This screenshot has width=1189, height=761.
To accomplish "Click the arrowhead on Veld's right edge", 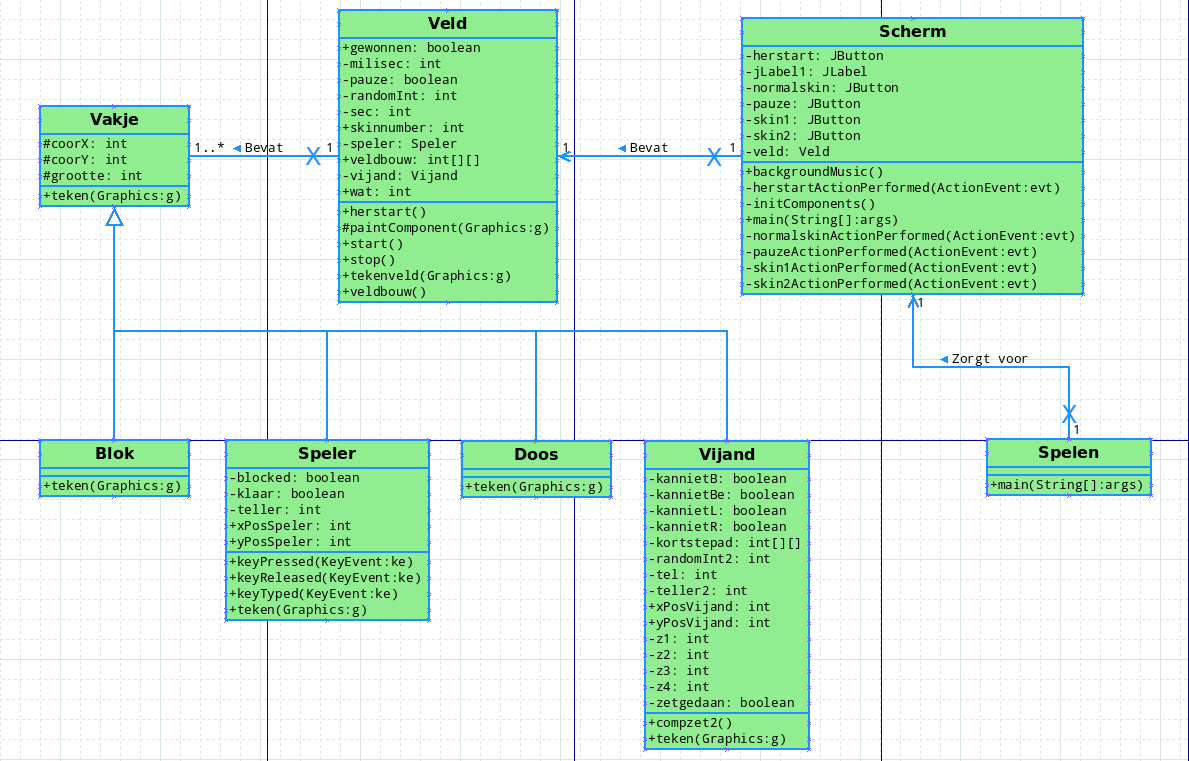I will (x=564, y=156).
